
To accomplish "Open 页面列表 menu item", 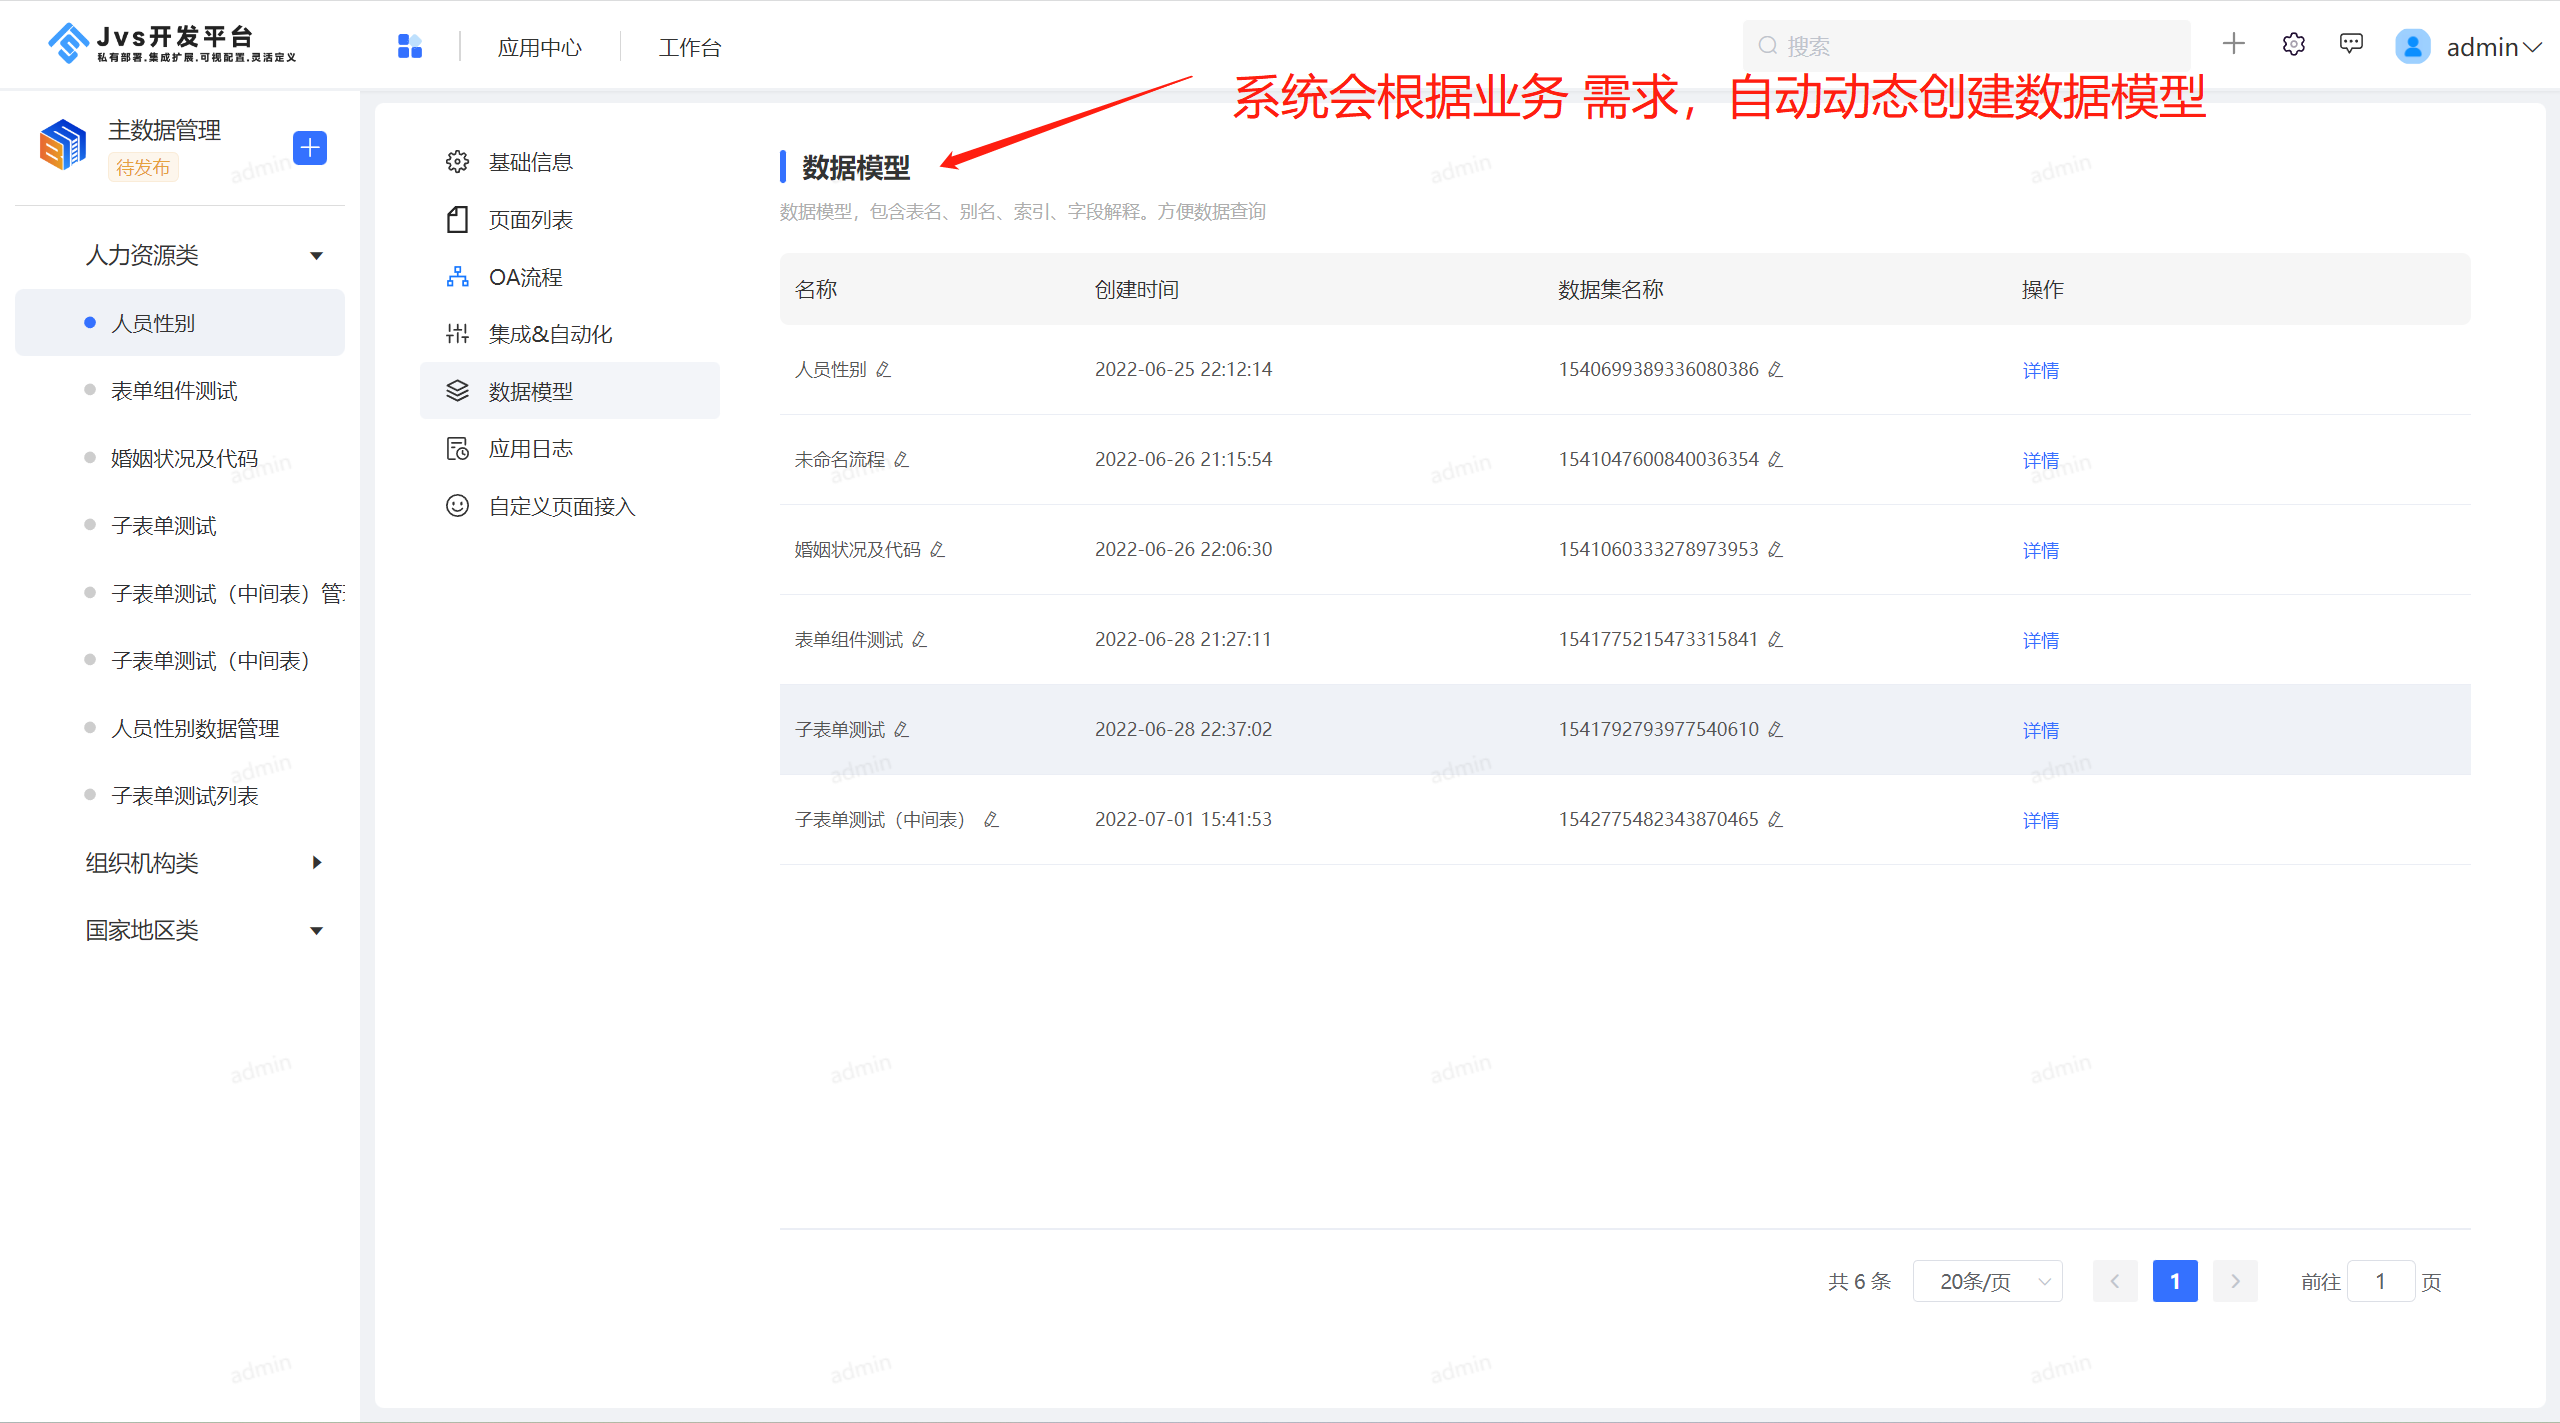I will pos(570,220).
